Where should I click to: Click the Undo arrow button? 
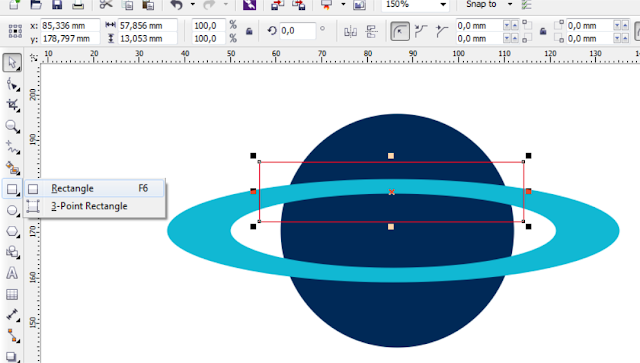177,4
